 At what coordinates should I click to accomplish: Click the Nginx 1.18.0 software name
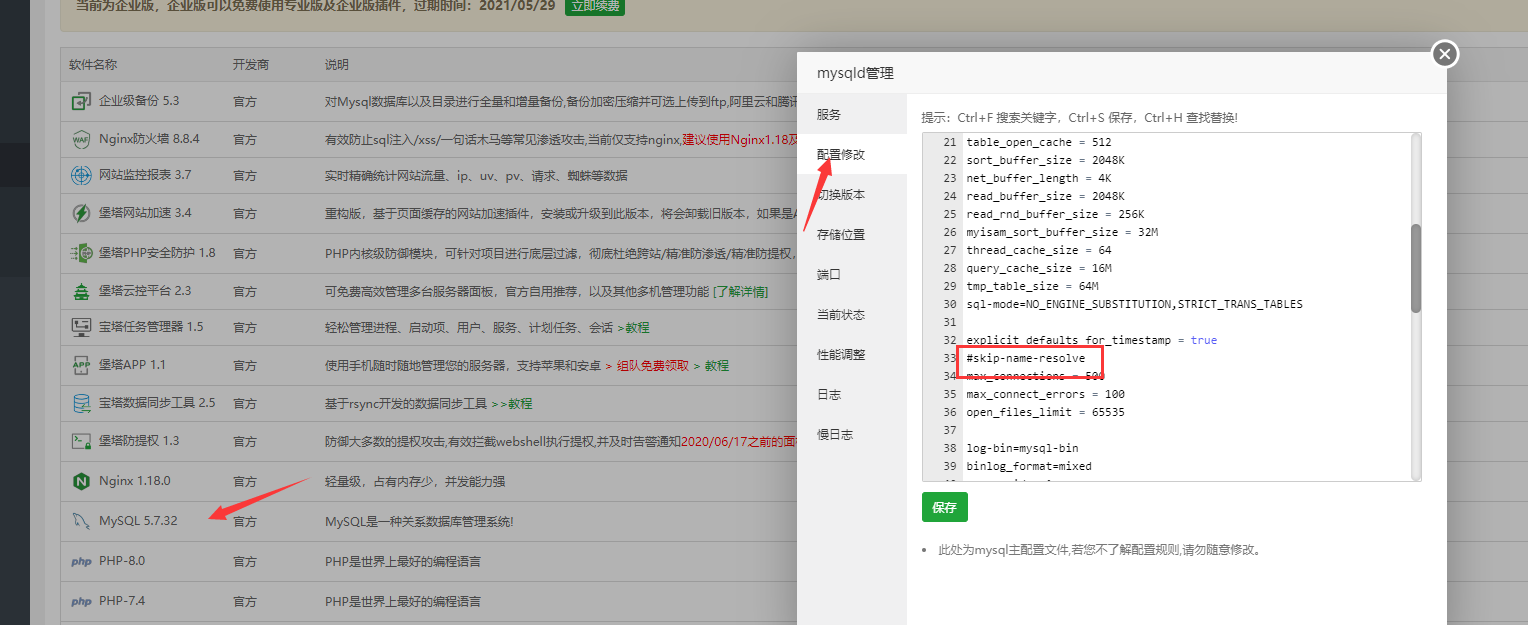135,481
